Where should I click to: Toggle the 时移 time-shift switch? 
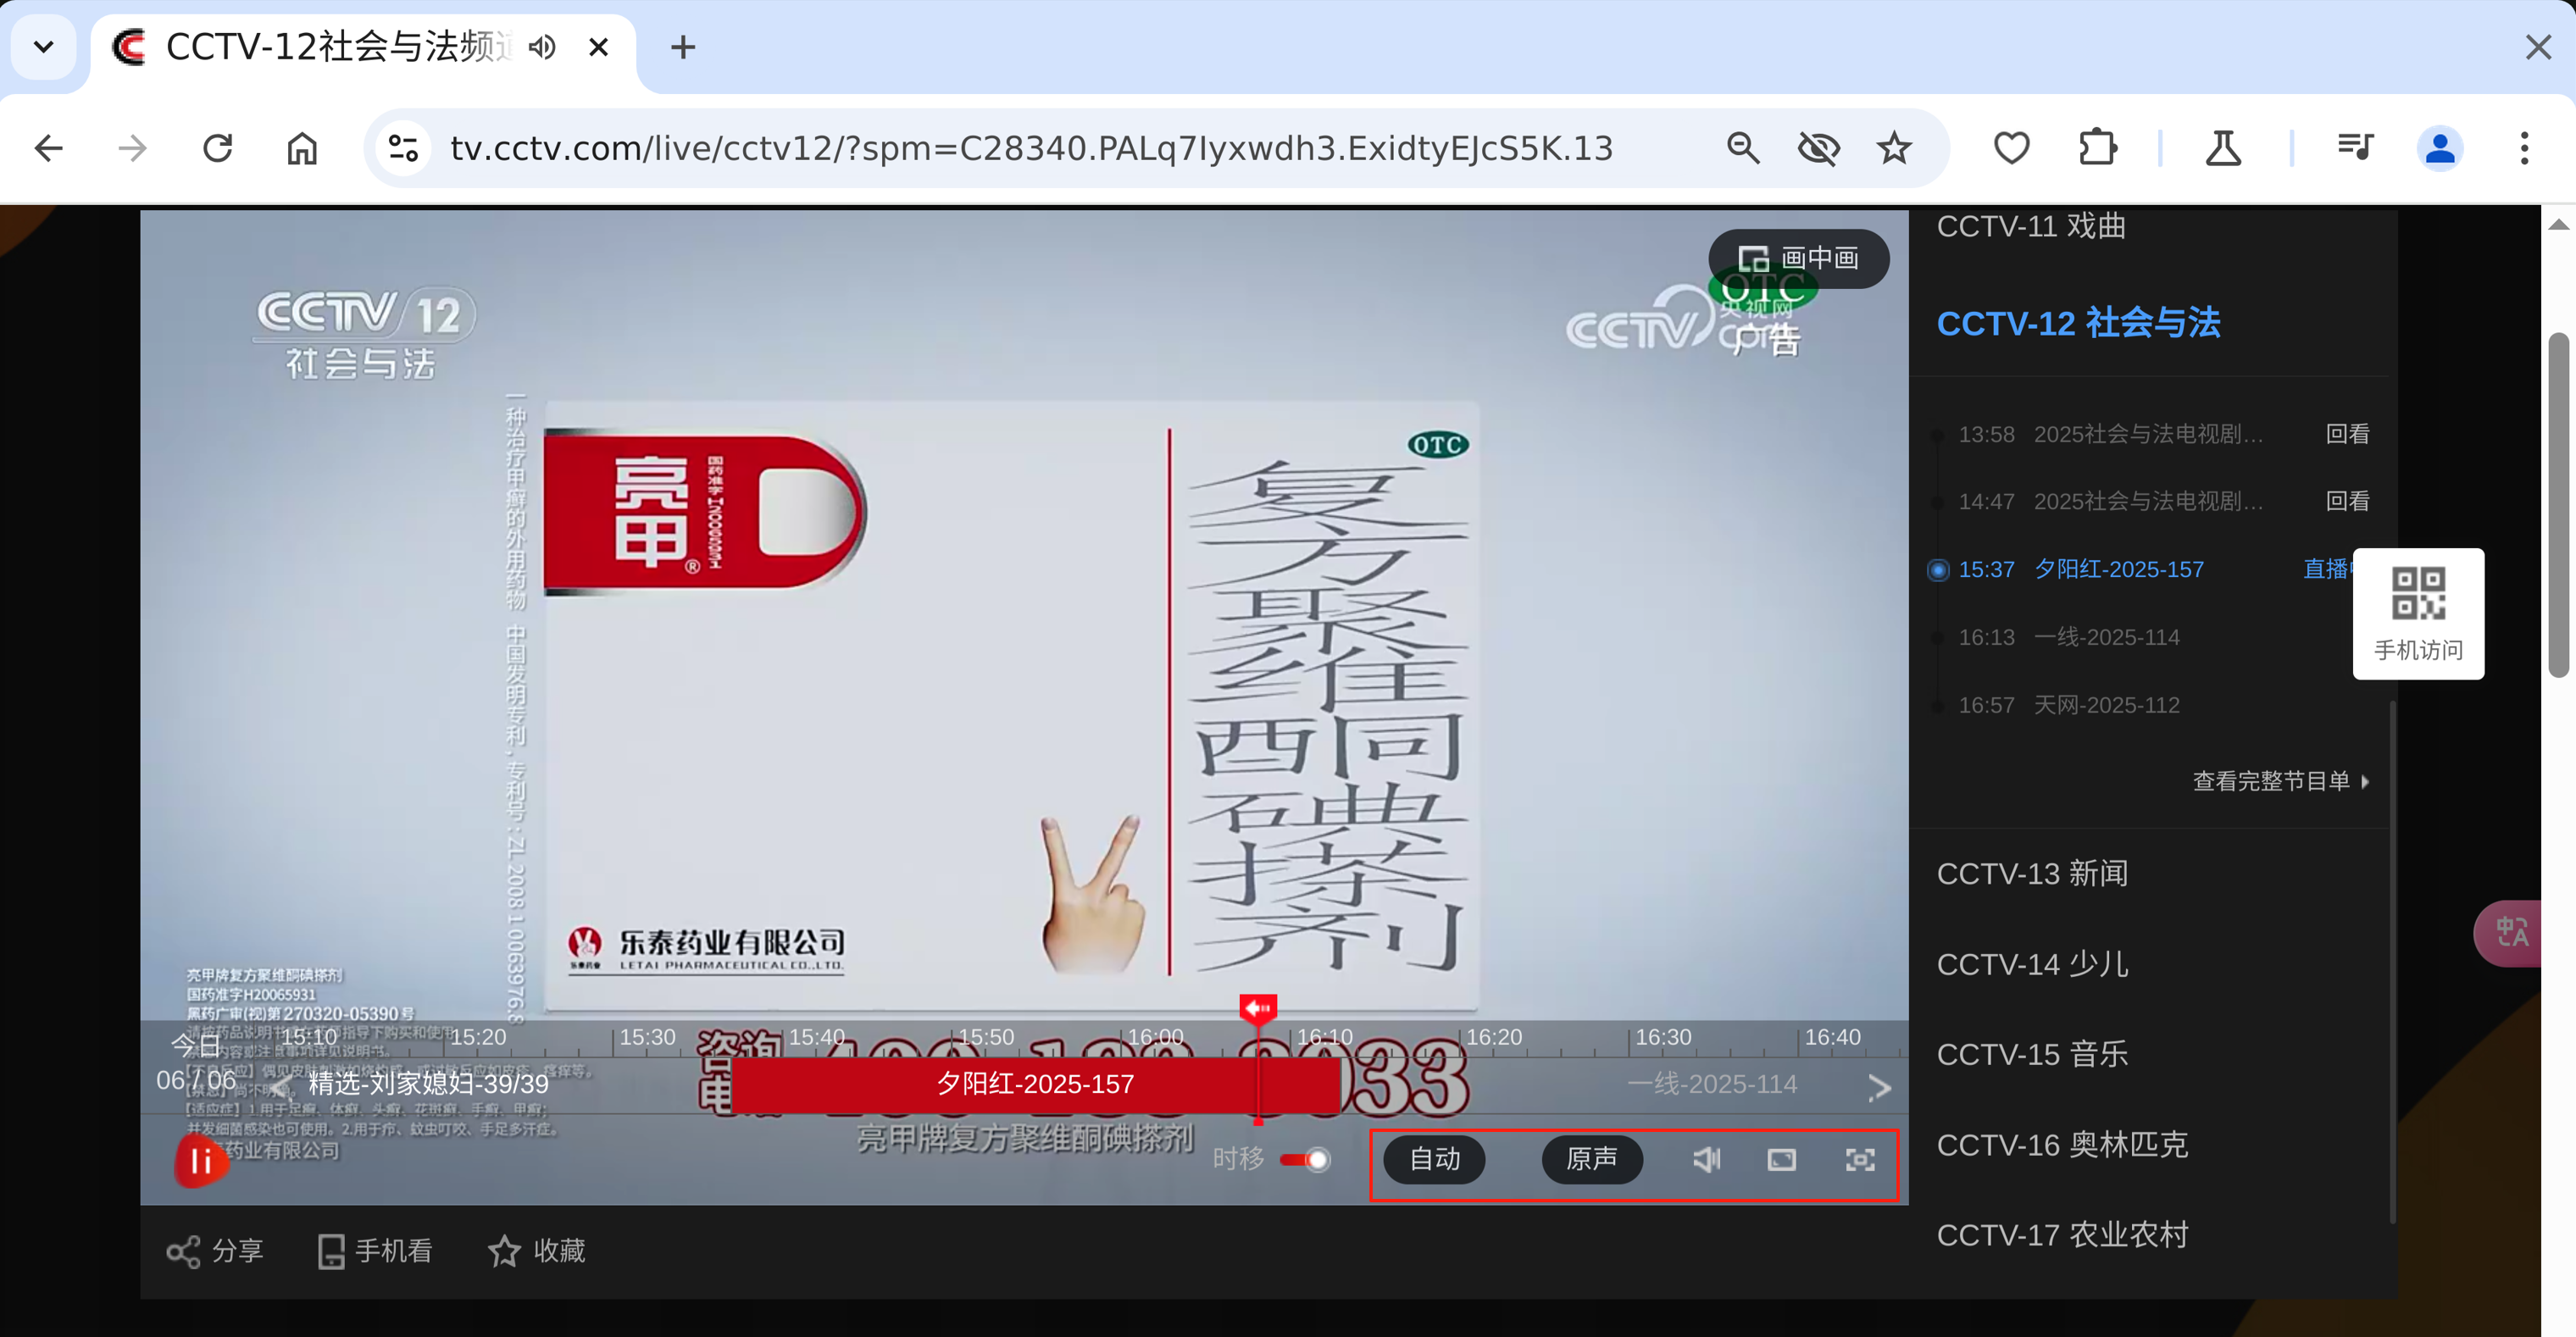(x=1306, y=1160)
